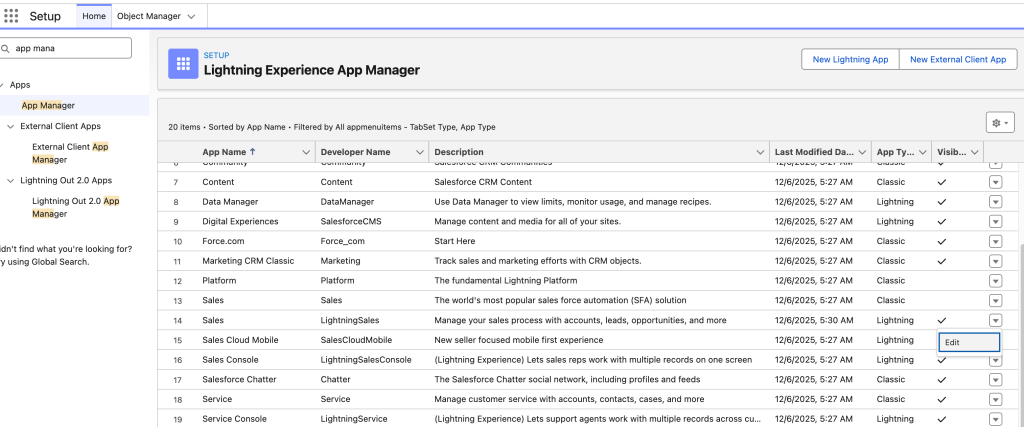Click the search magnifier in Quick Find

pos(6,48)
